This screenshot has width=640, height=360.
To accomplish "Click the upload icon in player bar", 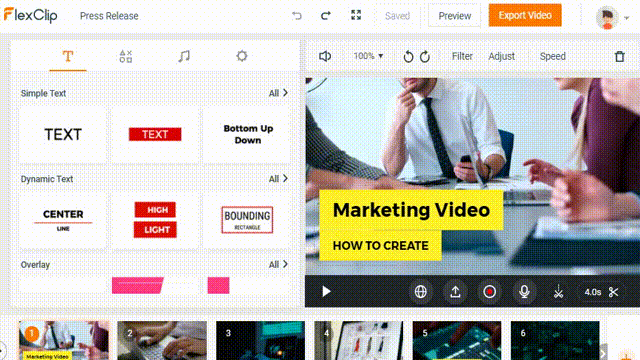I will (455, 291).
